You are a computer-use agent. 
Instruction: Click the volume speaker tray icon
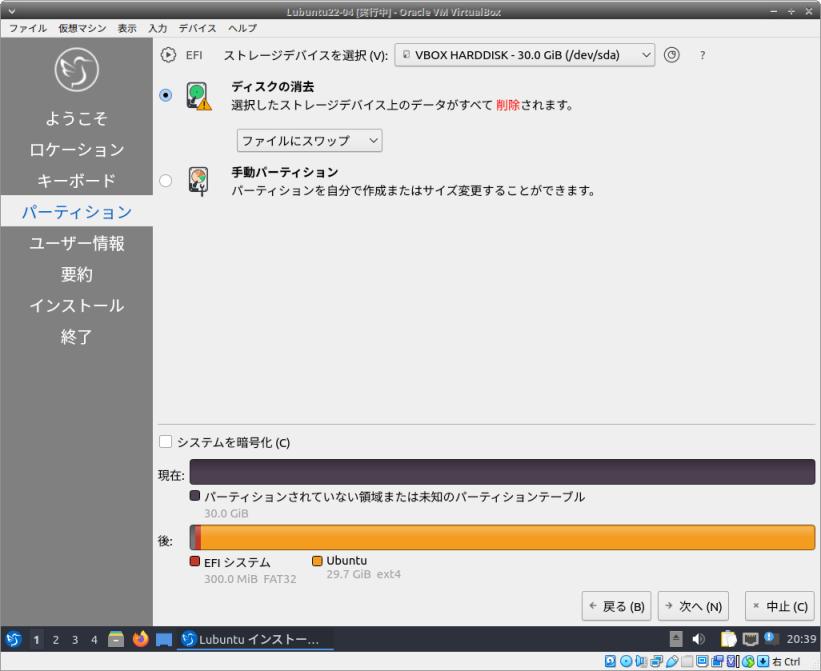[x=698, y=639]
